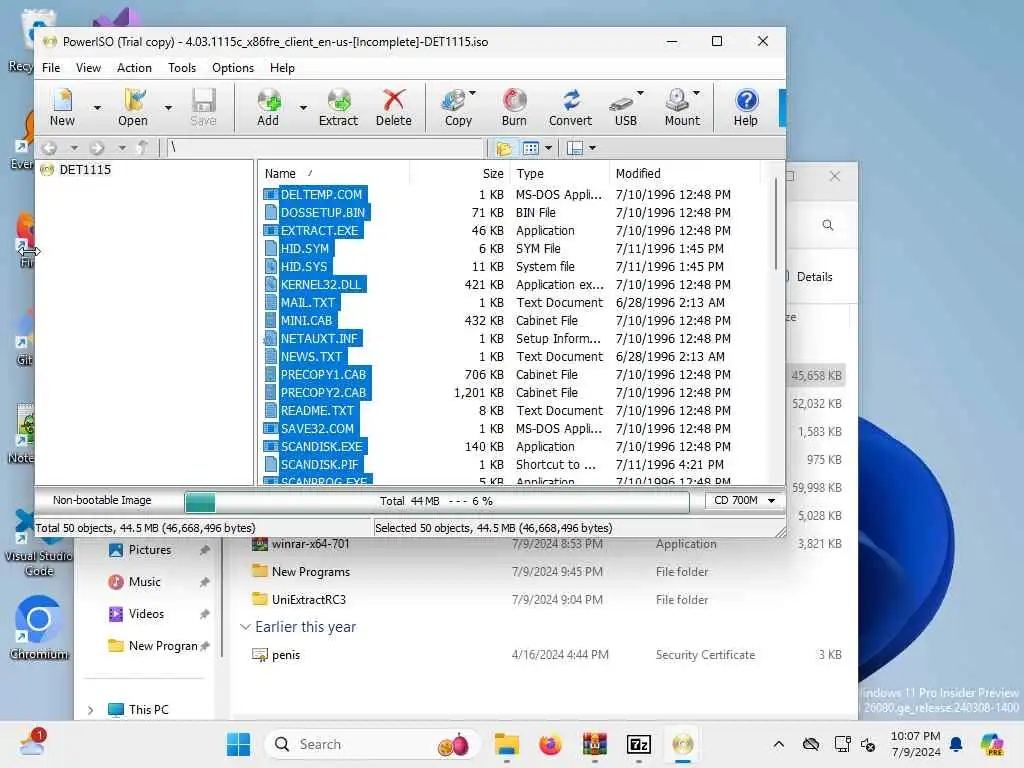Expand the Mount button dropdown arrow
1024x768 pixels.
coord(696,93)
